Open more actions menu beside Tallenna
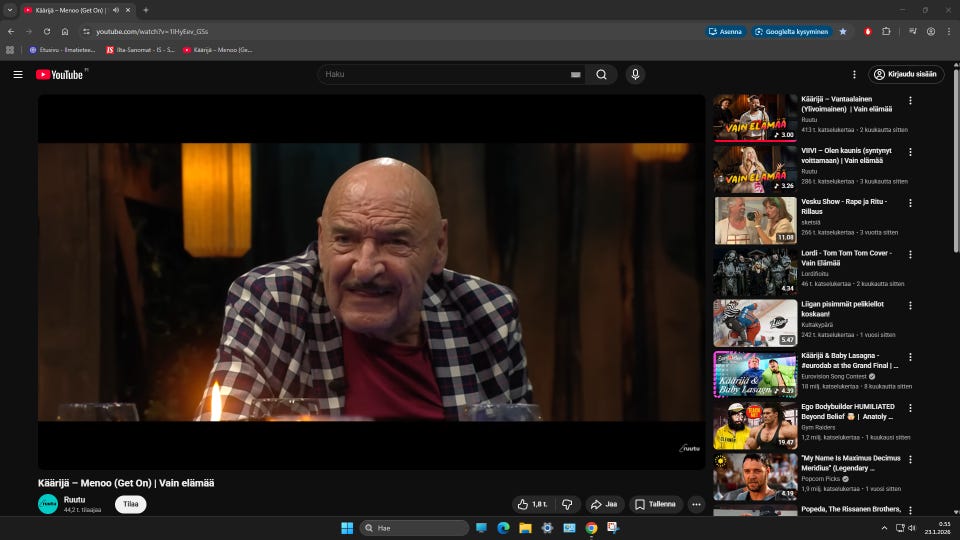This screenshot has height=540, width=960. pos(696,504)
